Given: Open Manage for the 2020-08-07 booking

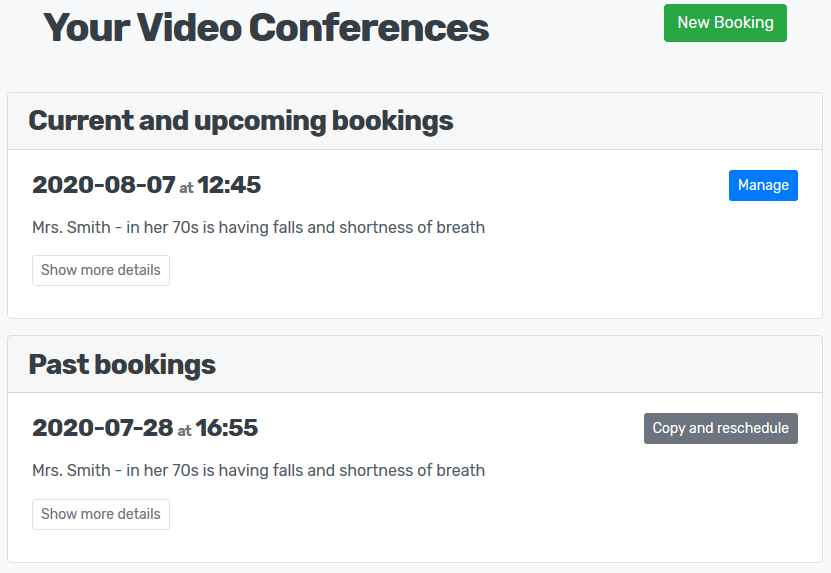Looking at the screenshot, I should [x=763, y=185].
